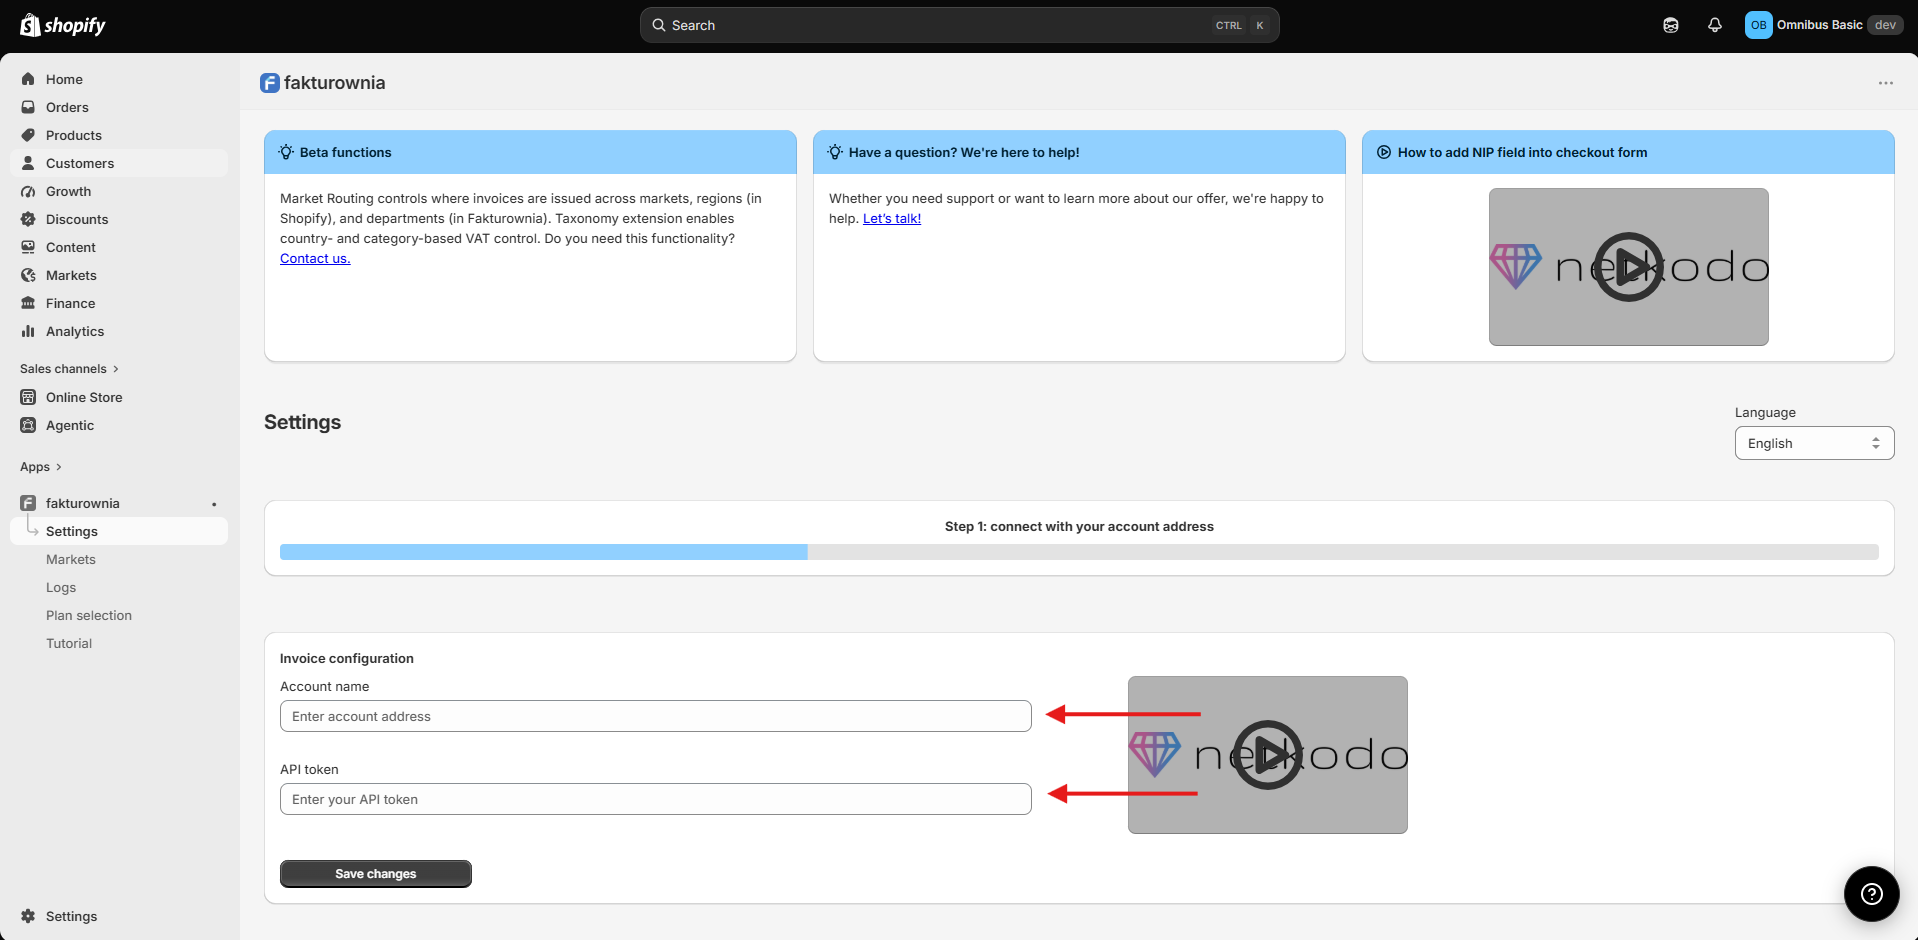Screen dimensions: 1918x940
Task: Open the Language dropdown set to English
Action: [x=1814, y=443]
